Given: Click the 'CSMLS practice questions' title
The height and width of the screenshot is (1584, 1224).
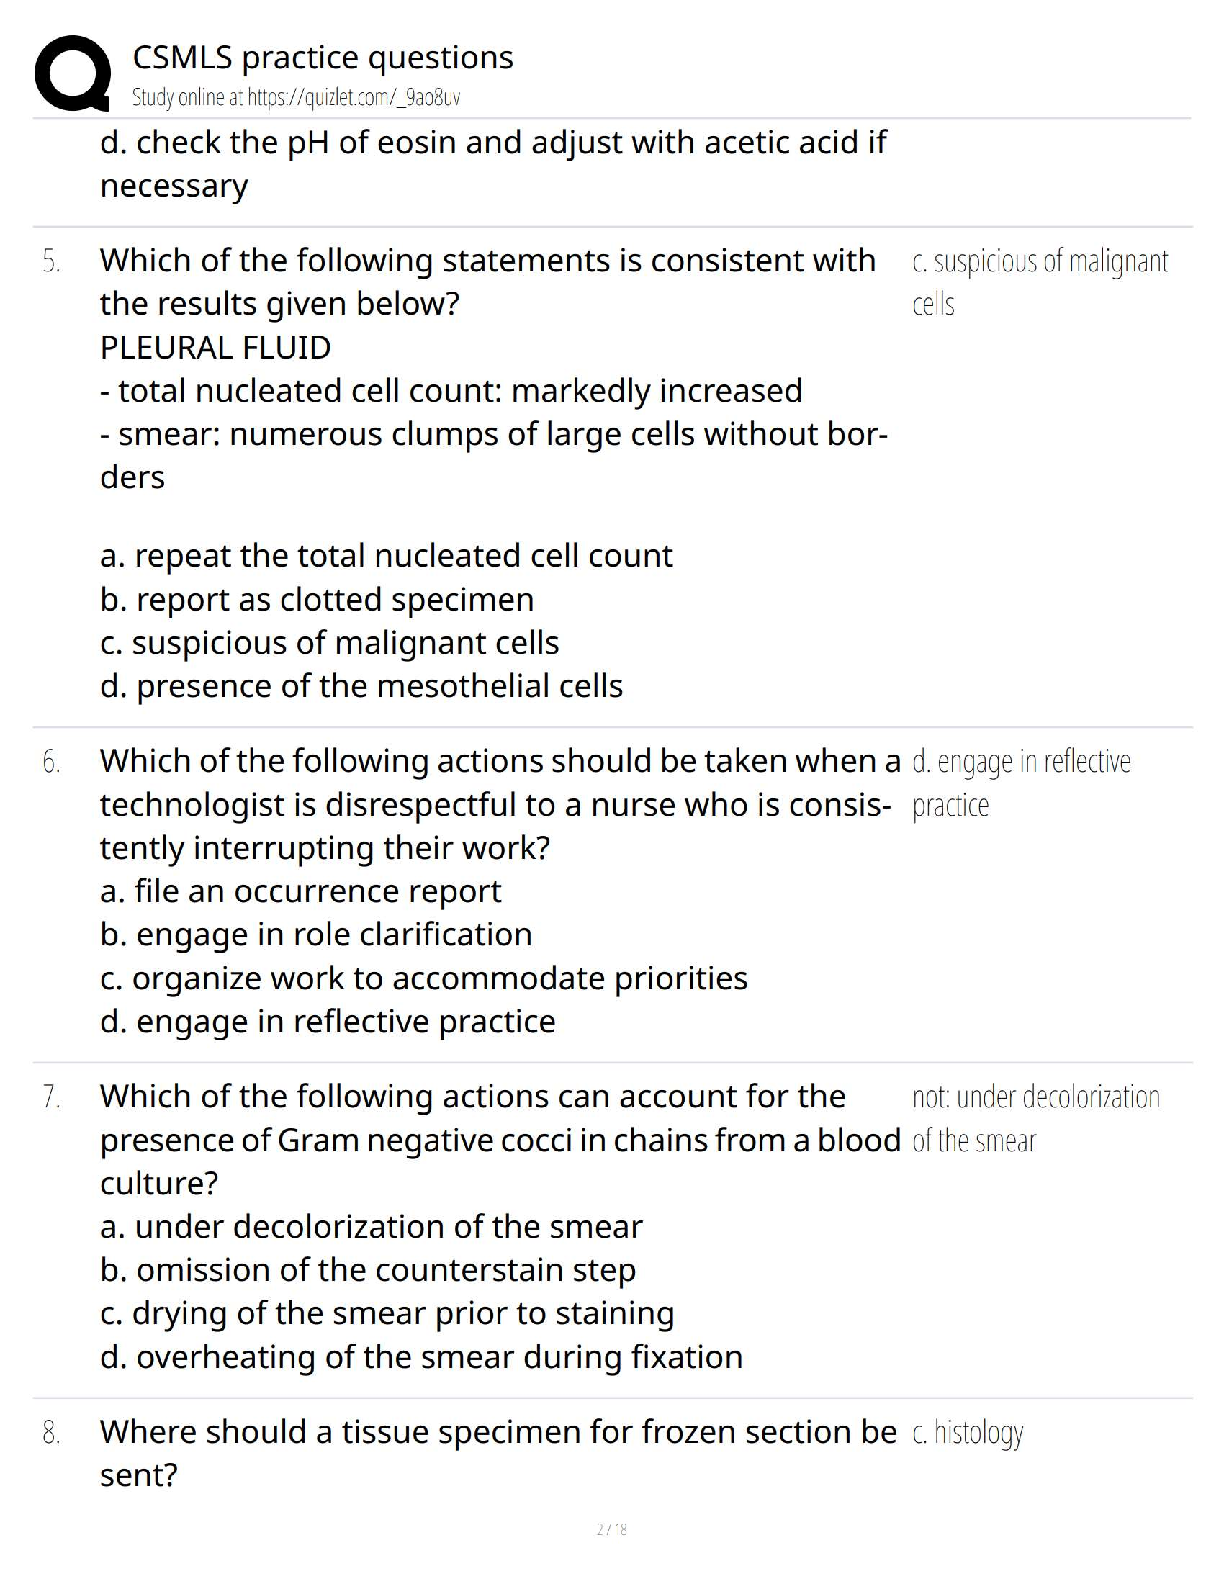Looking at the screenshot, I should 323,58.
